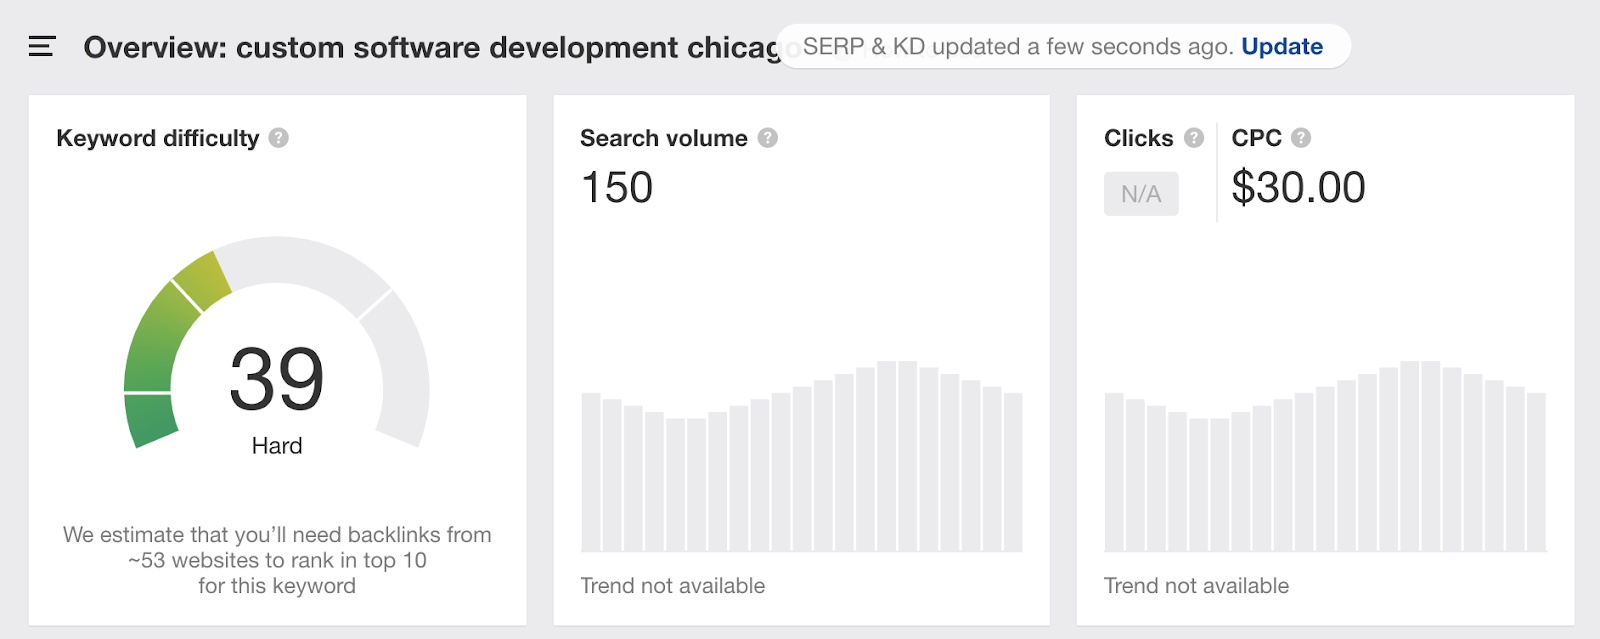The image size is (1600, 639).
Task: Click the Hard difficulty label
Action: point(277,446)
